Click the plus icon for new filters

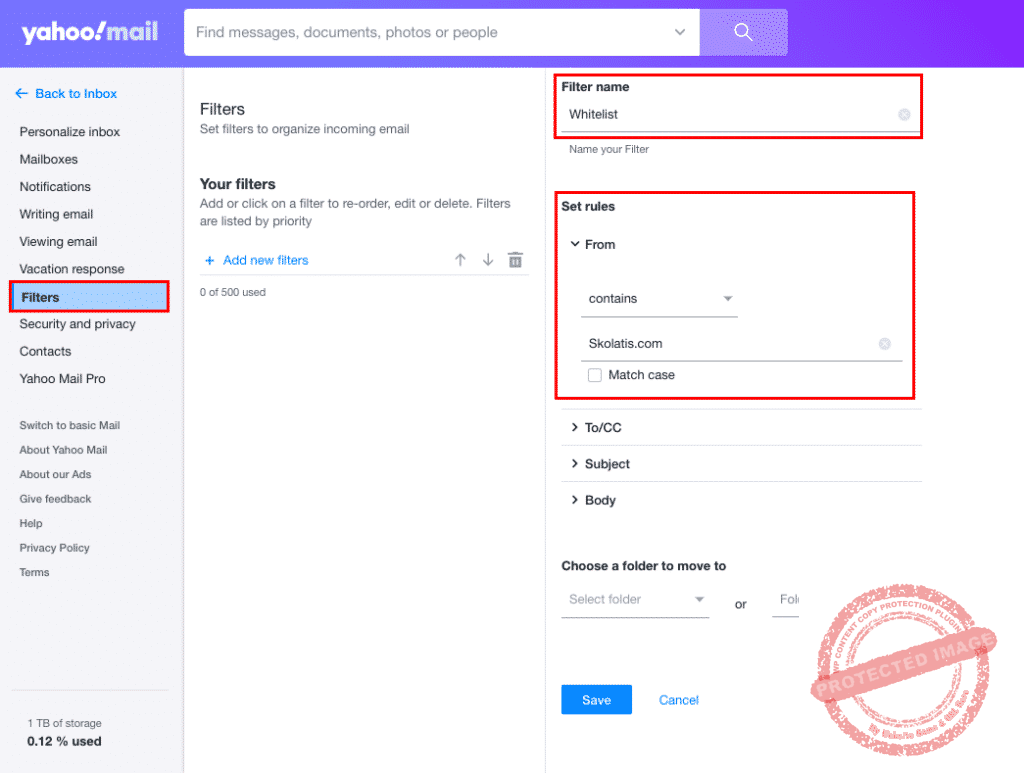[210, 261]
